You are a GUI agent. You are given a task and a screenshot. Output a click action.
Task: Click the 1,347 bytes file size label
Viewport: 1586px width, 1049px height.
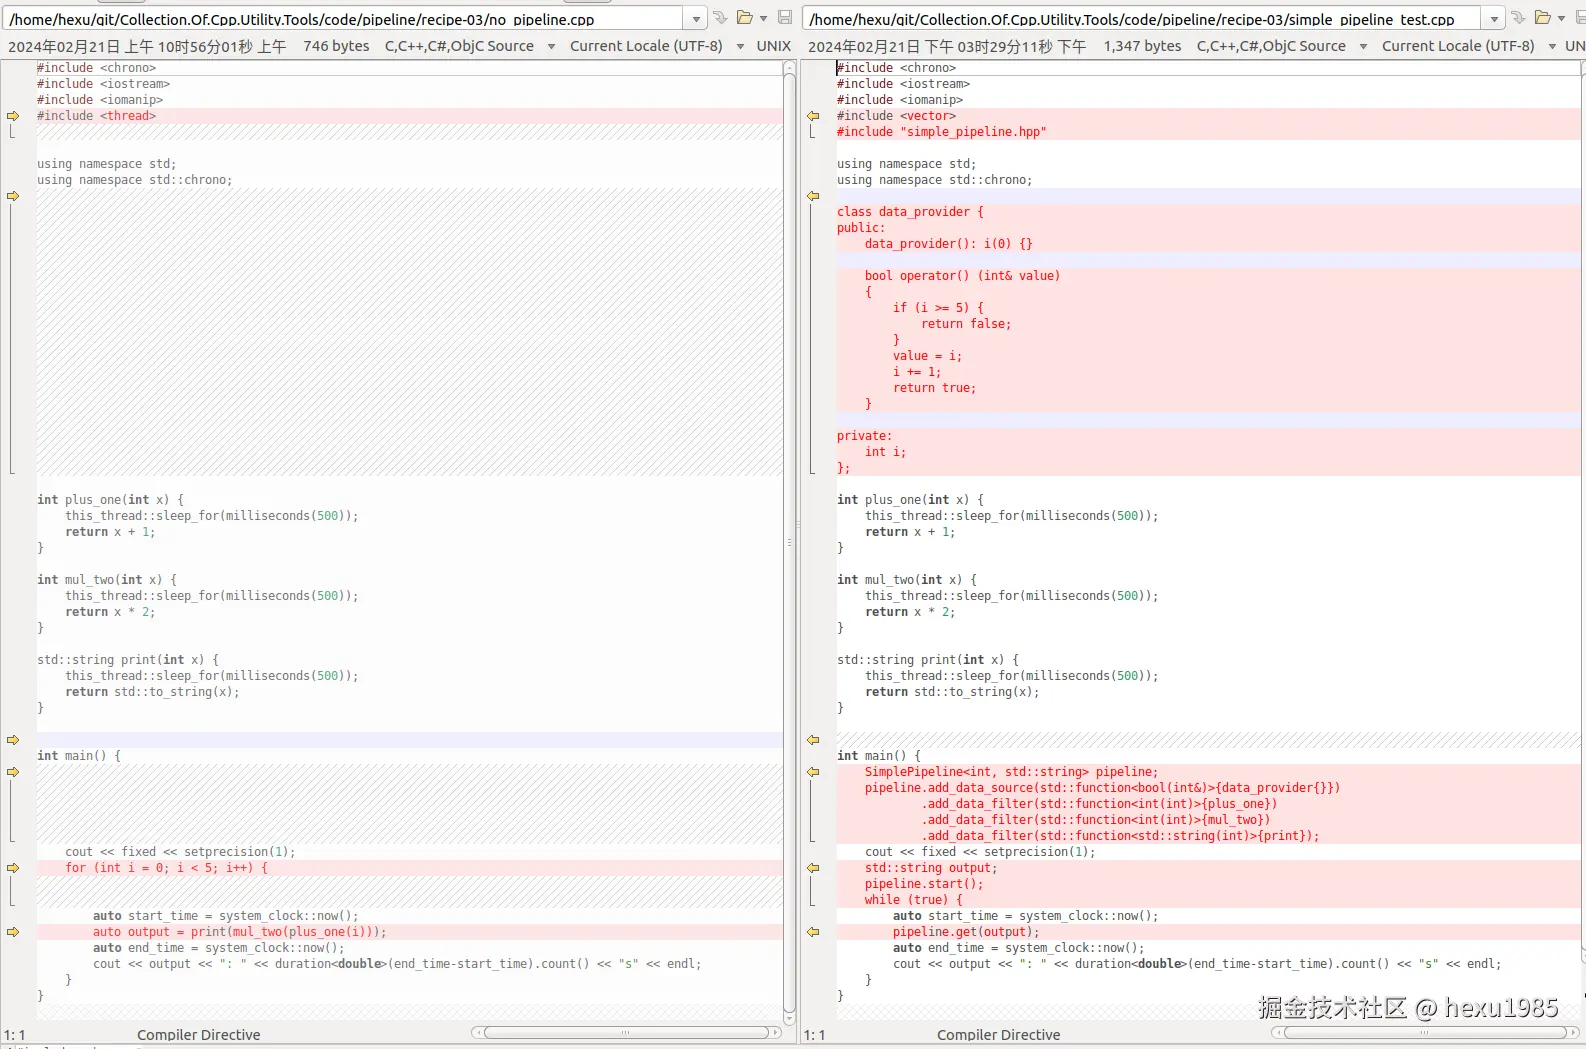coord(1142,46)
